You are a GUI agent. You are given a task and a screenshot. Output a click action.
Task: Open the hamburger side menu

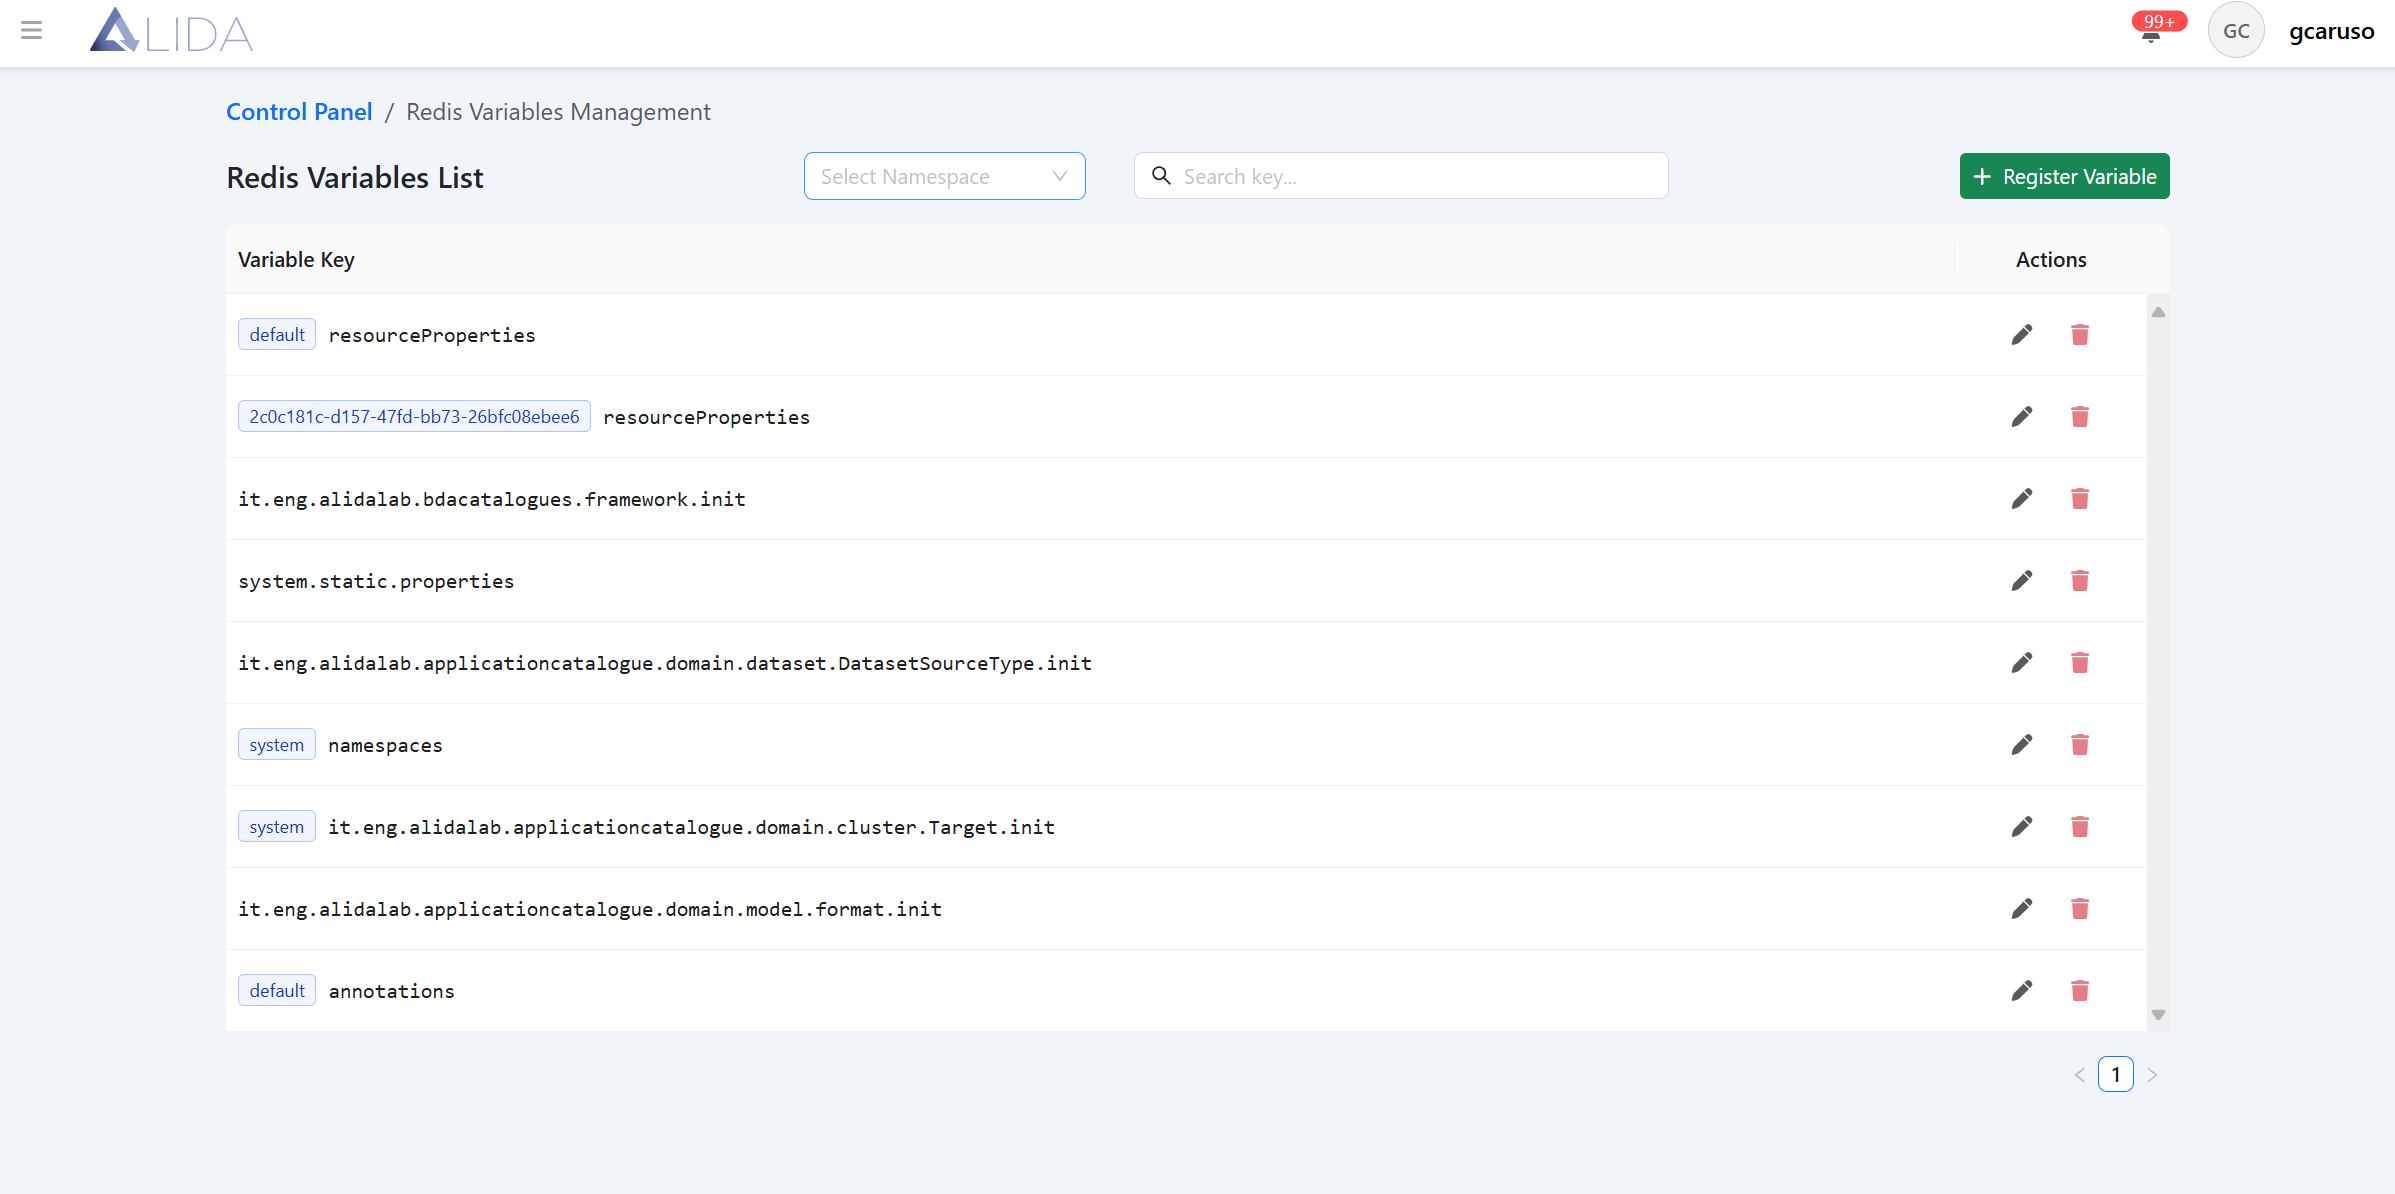click(x=32, y=30)
